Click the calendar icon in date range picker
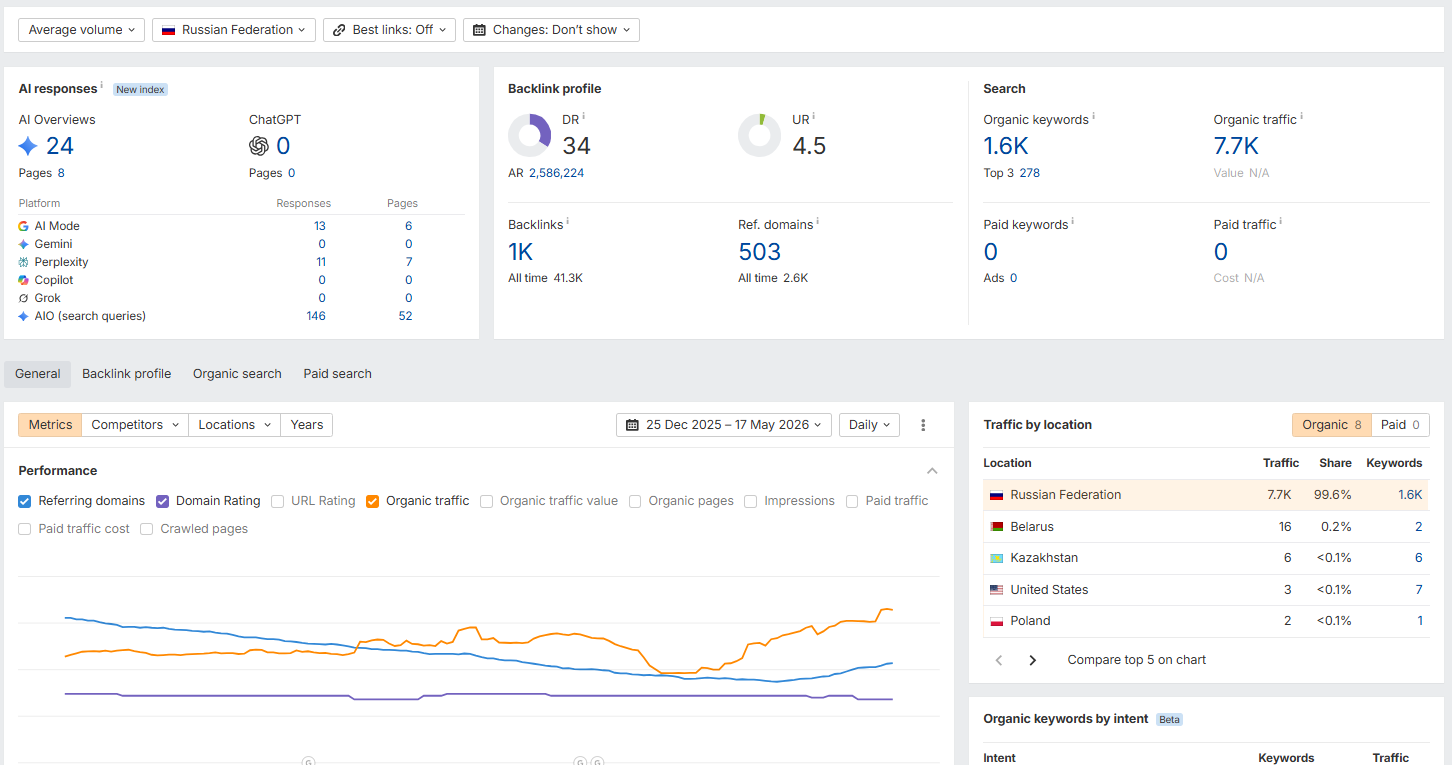The width and height of the screenshot is (1452, 765). 632,425
